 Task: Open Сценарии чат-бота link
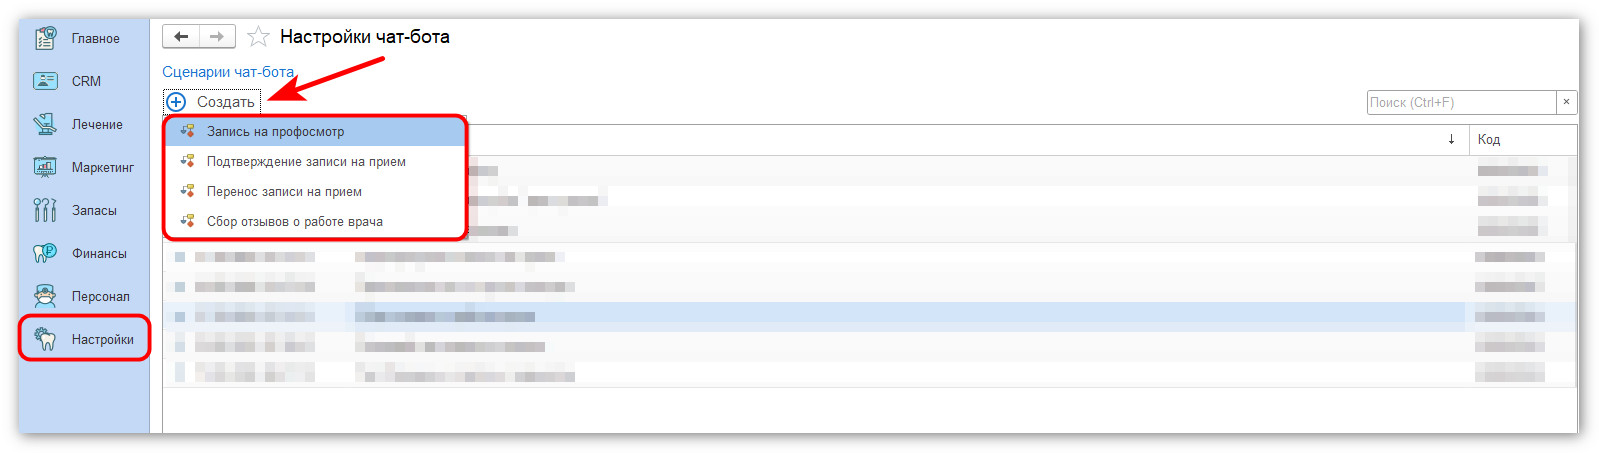[228, 72]
